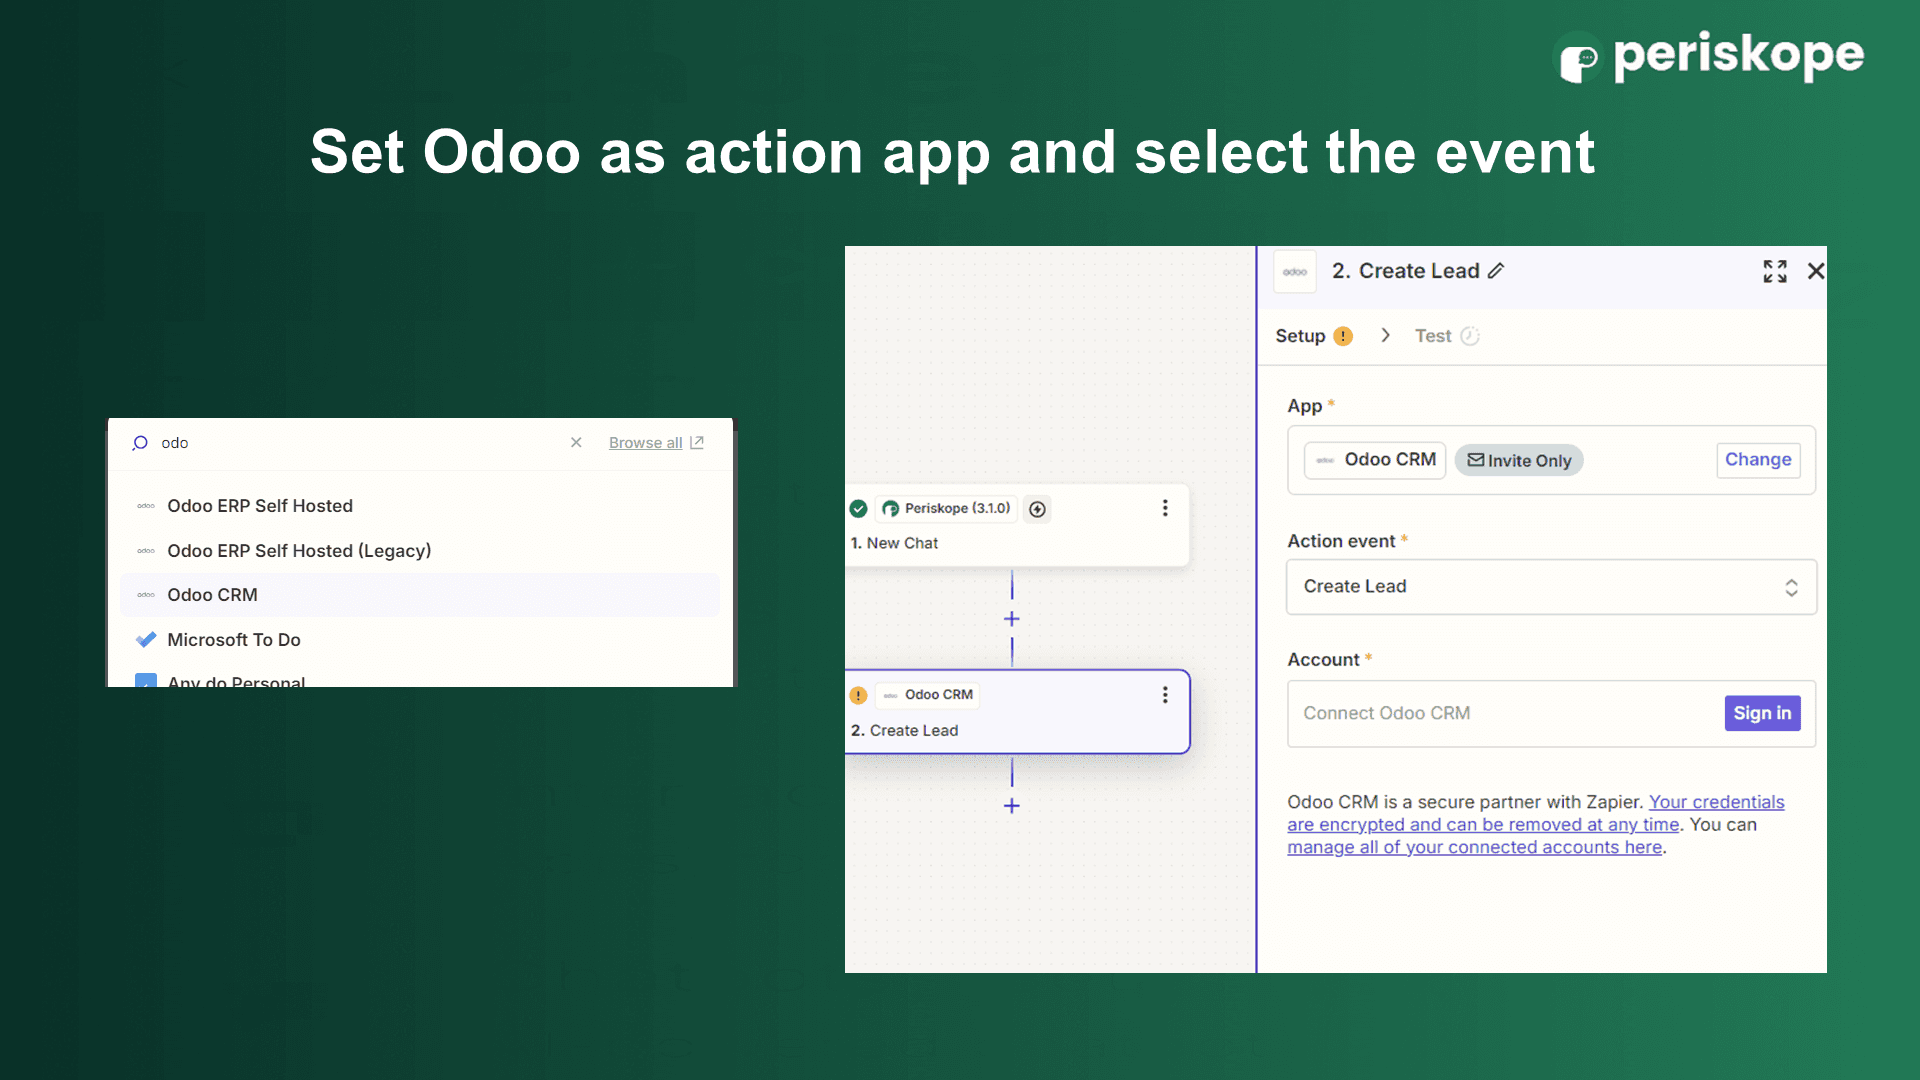1920x1080 pixels.
Task: Expand the step editor panel to full screen
Action: 1774,271
